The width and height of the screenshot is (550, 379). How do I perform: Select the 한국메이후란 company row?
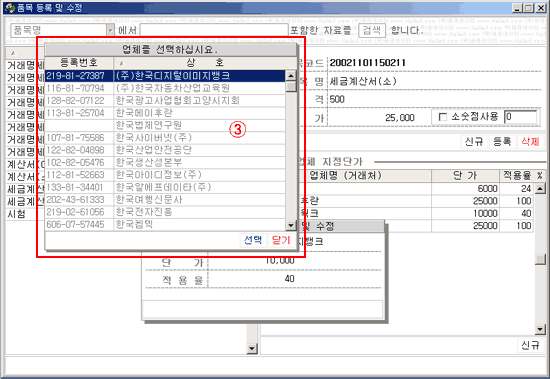166,113
